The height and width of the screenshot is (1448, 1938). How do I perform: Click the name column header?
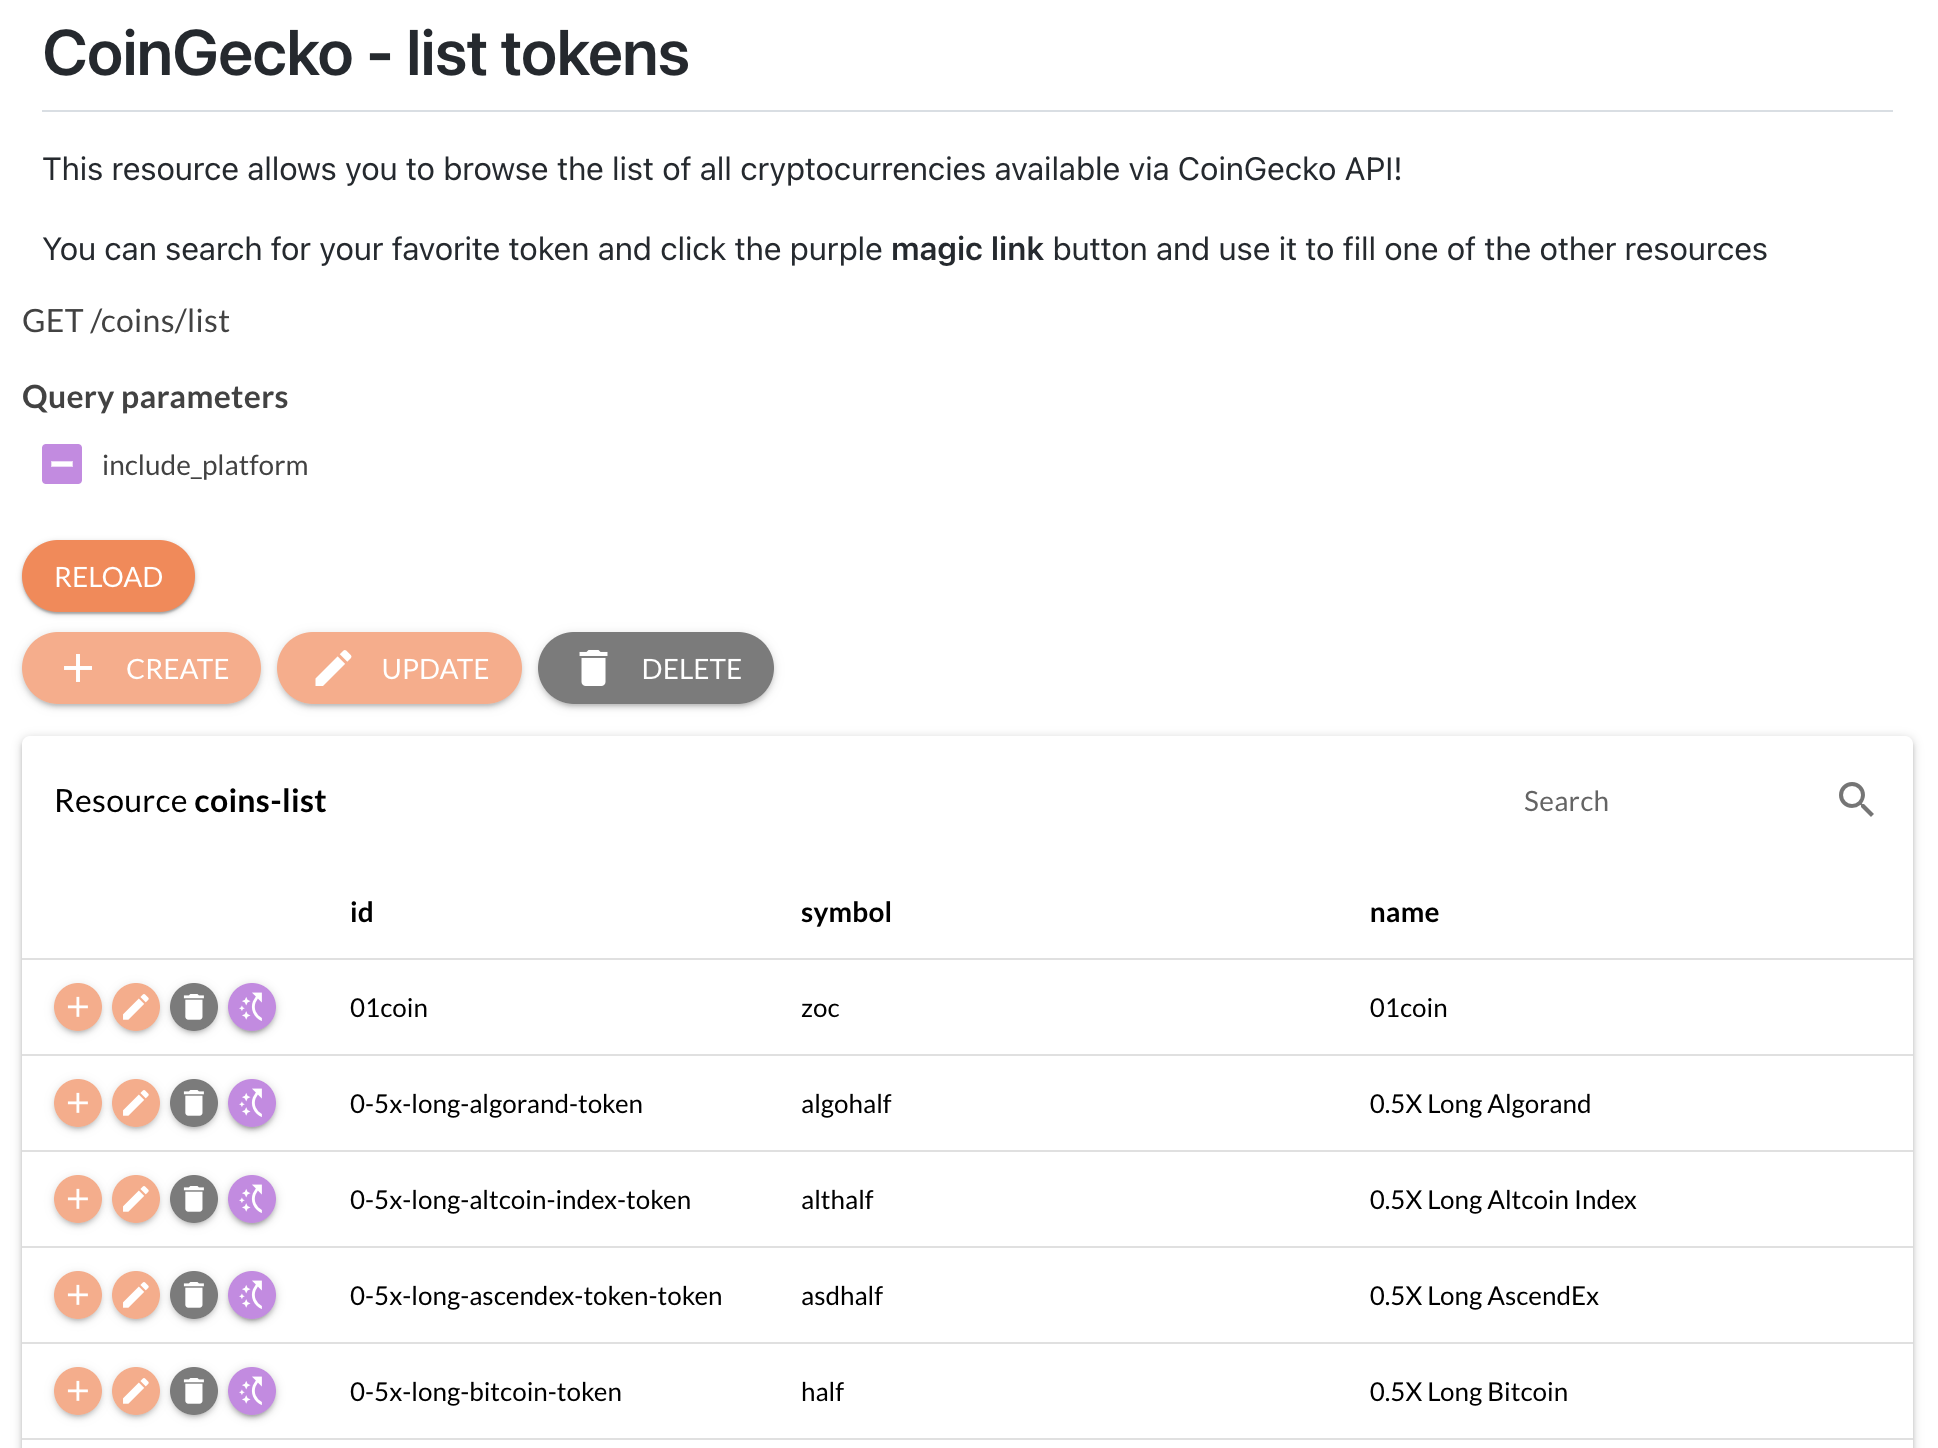click(1404, 912)
